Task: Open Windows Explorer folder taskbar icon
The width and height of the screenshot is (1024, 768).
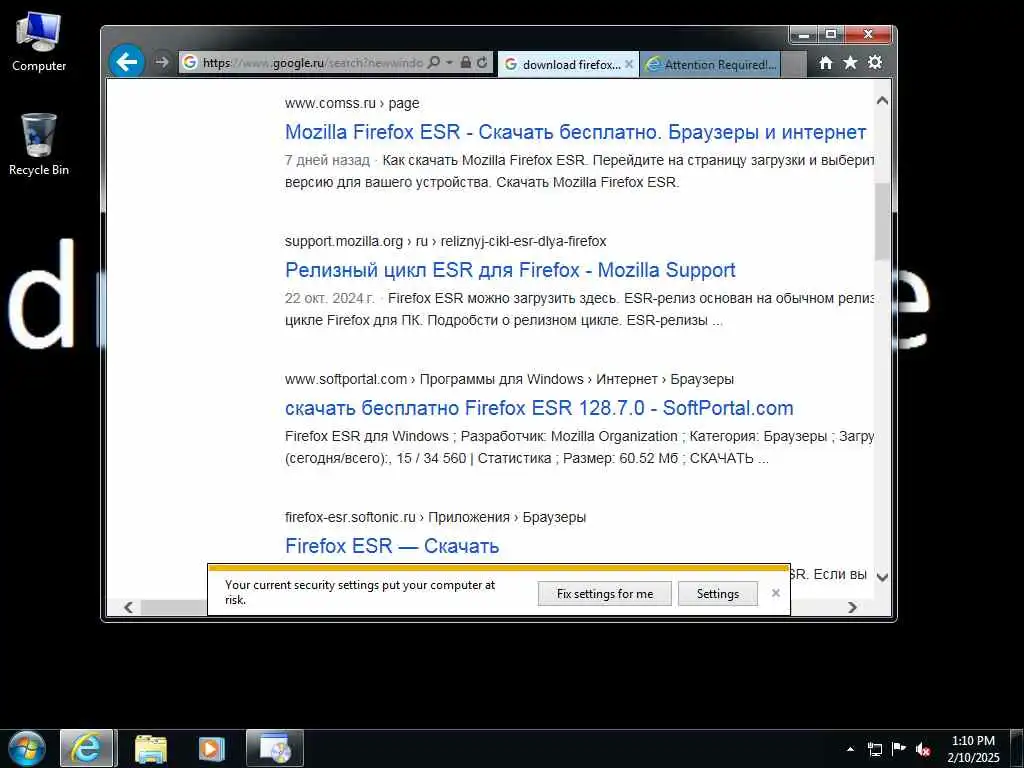Action: tap(151, 749)
